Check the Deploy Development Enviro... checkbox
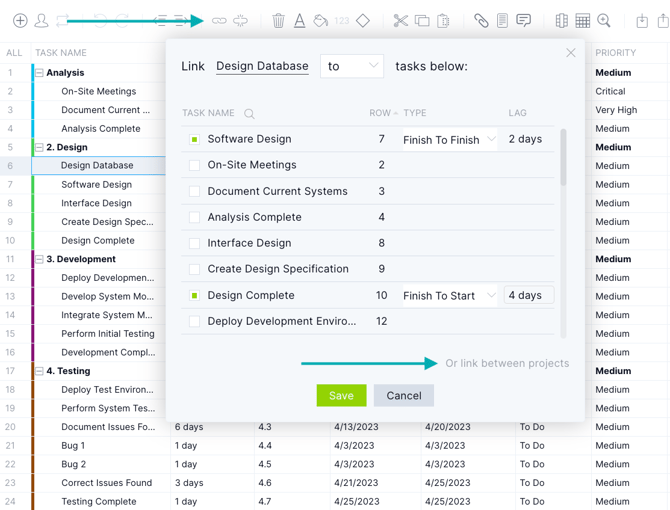Image resolution: width=670 pixels, height=510 pixels. point(194,321)
